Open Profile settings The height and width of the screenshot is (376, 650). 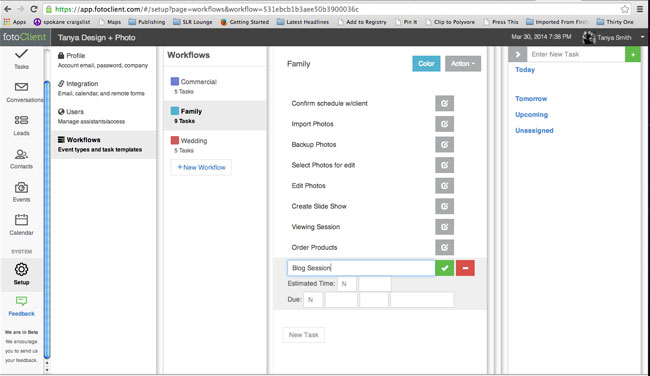pyautogui.click(x=103, y=60)
